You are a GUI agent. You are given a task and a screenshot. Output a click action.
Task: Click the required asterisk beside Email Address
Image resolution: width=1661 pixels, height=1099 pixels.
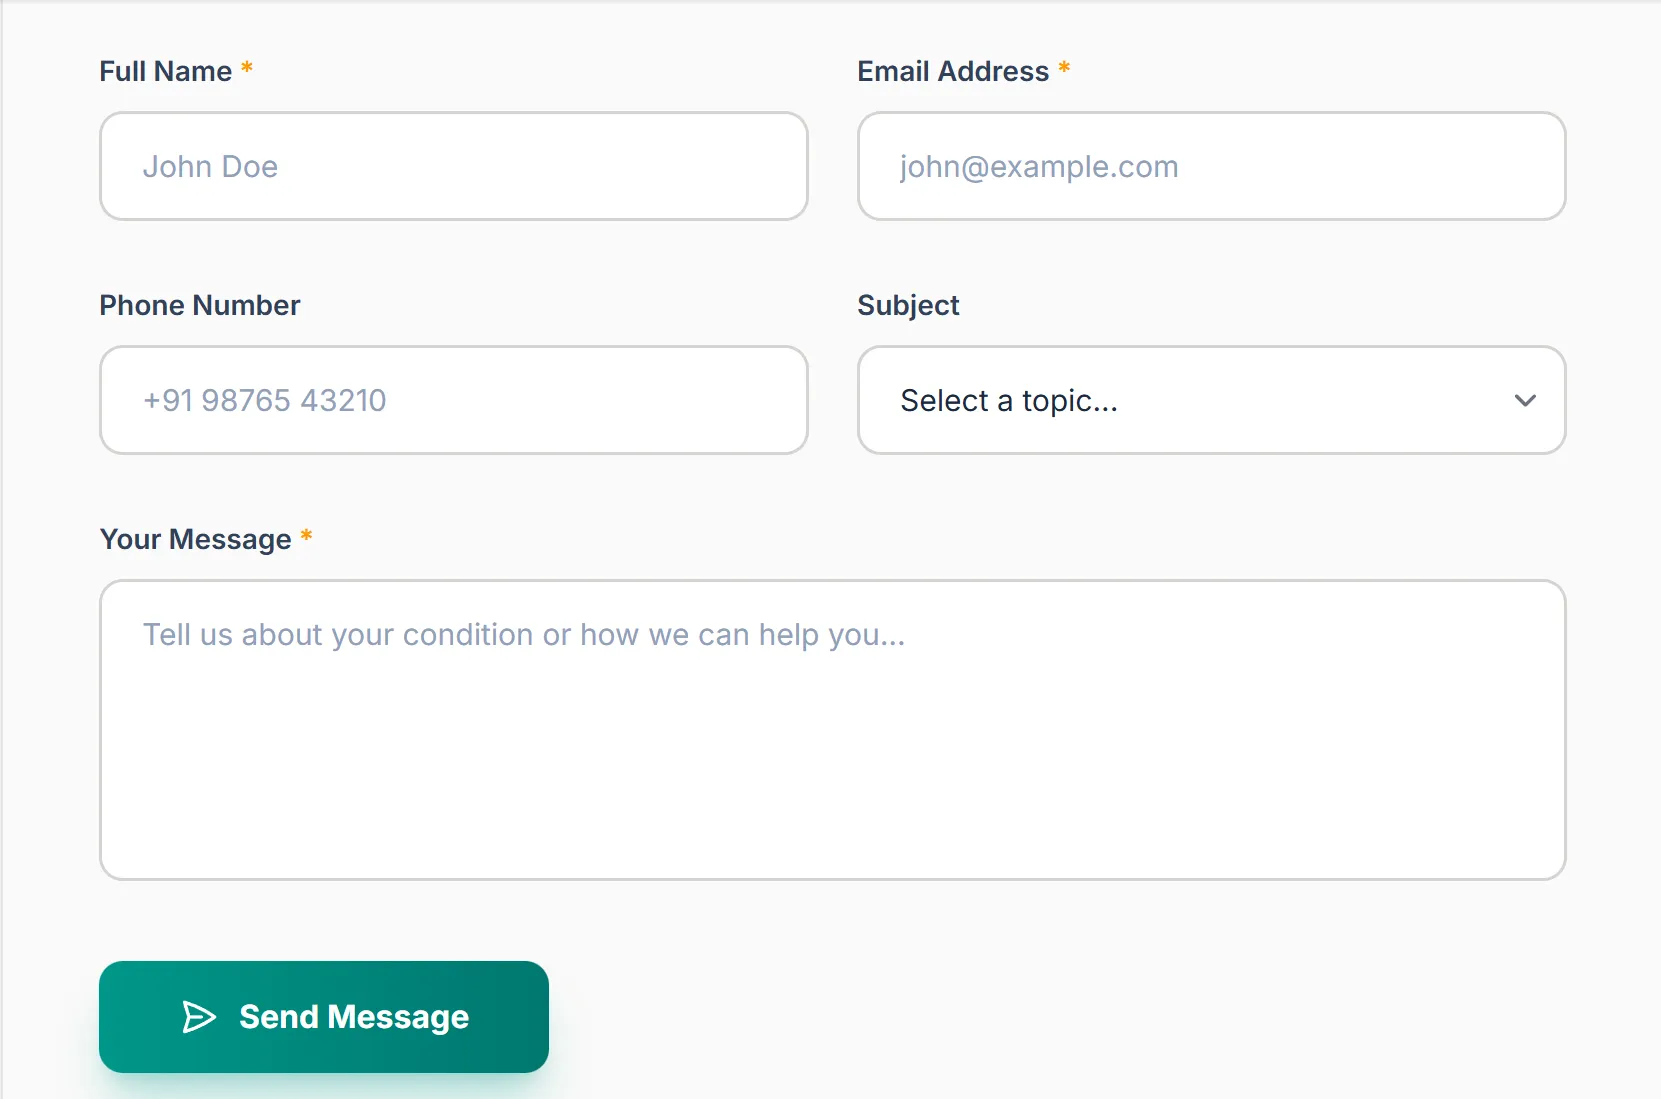pos(1064,68)
